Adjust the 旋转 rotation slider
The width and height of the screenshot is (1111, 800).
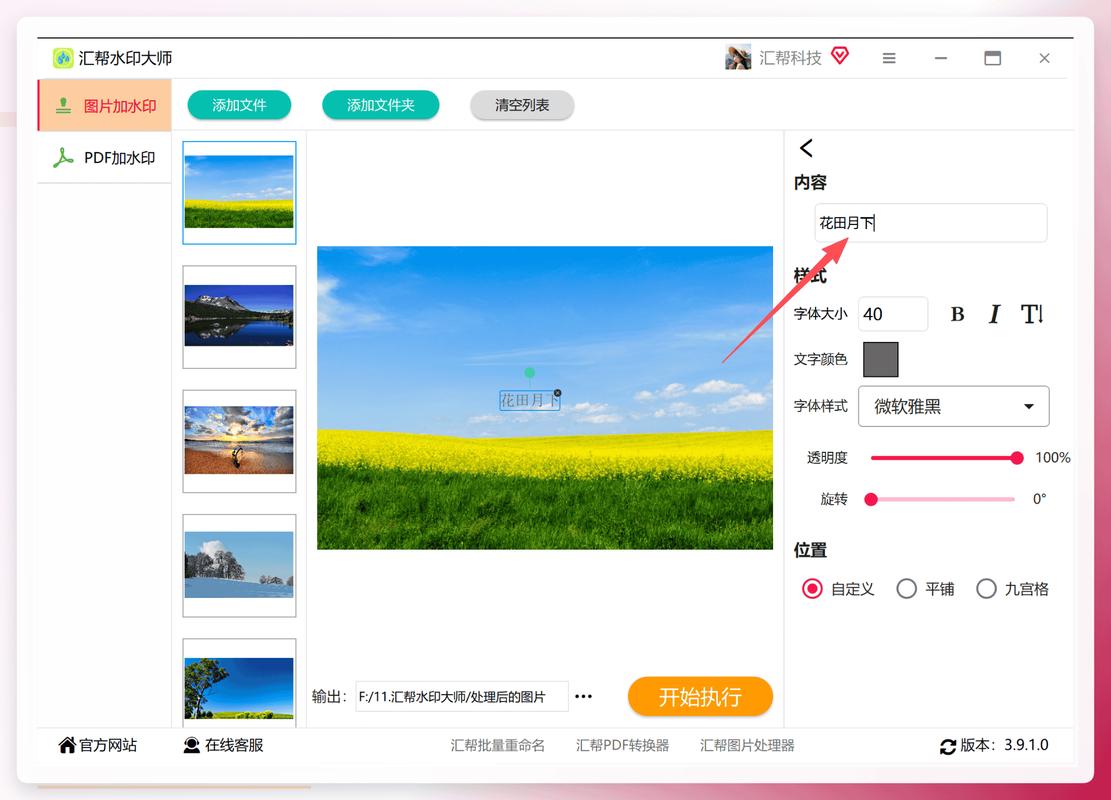[940, 500]
